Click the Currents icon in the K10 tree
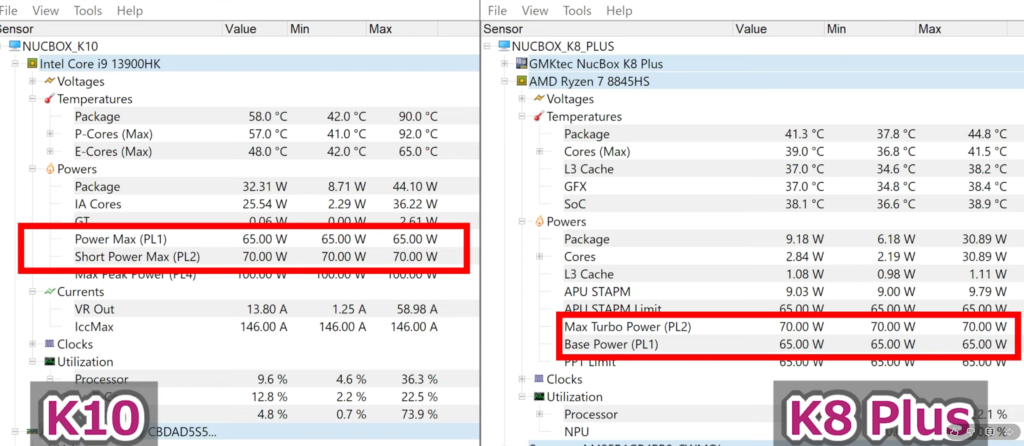This screenshot has width=1024, height=446. pos(48,292)
